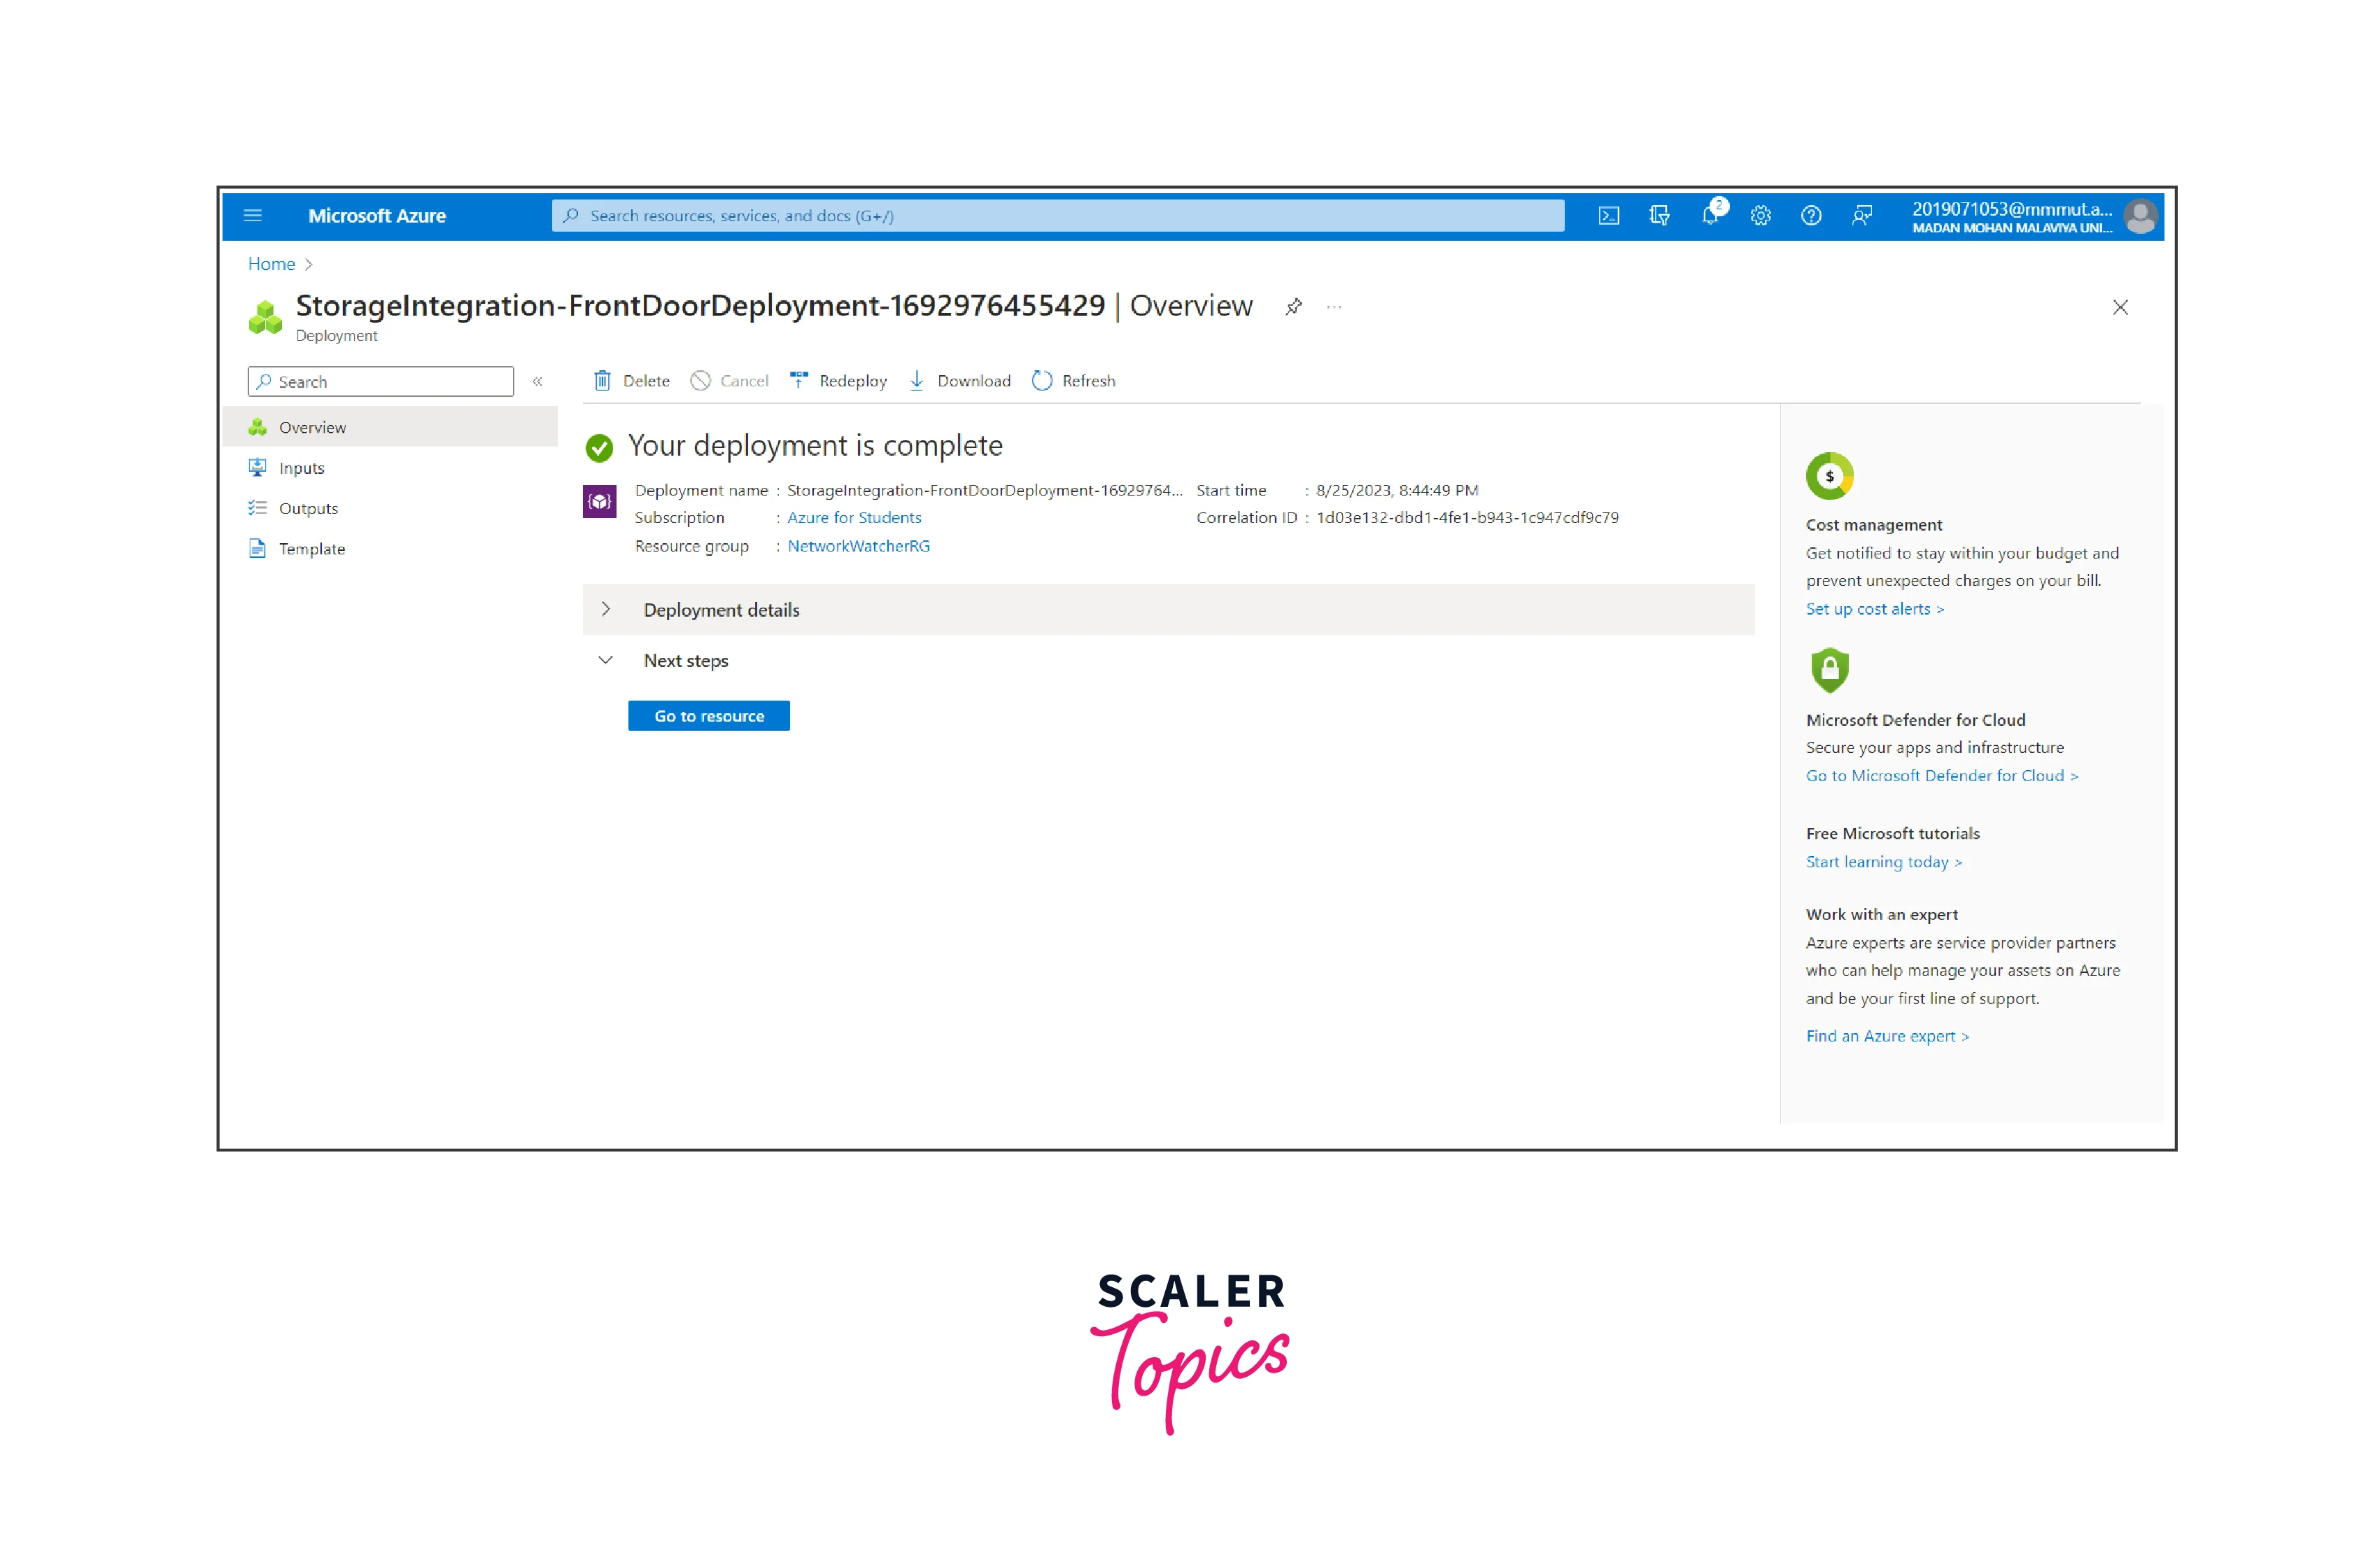Viewport: 2380px width, 1563px height.
Task: Expand the Deployment details section
Action: coord(606,610)
